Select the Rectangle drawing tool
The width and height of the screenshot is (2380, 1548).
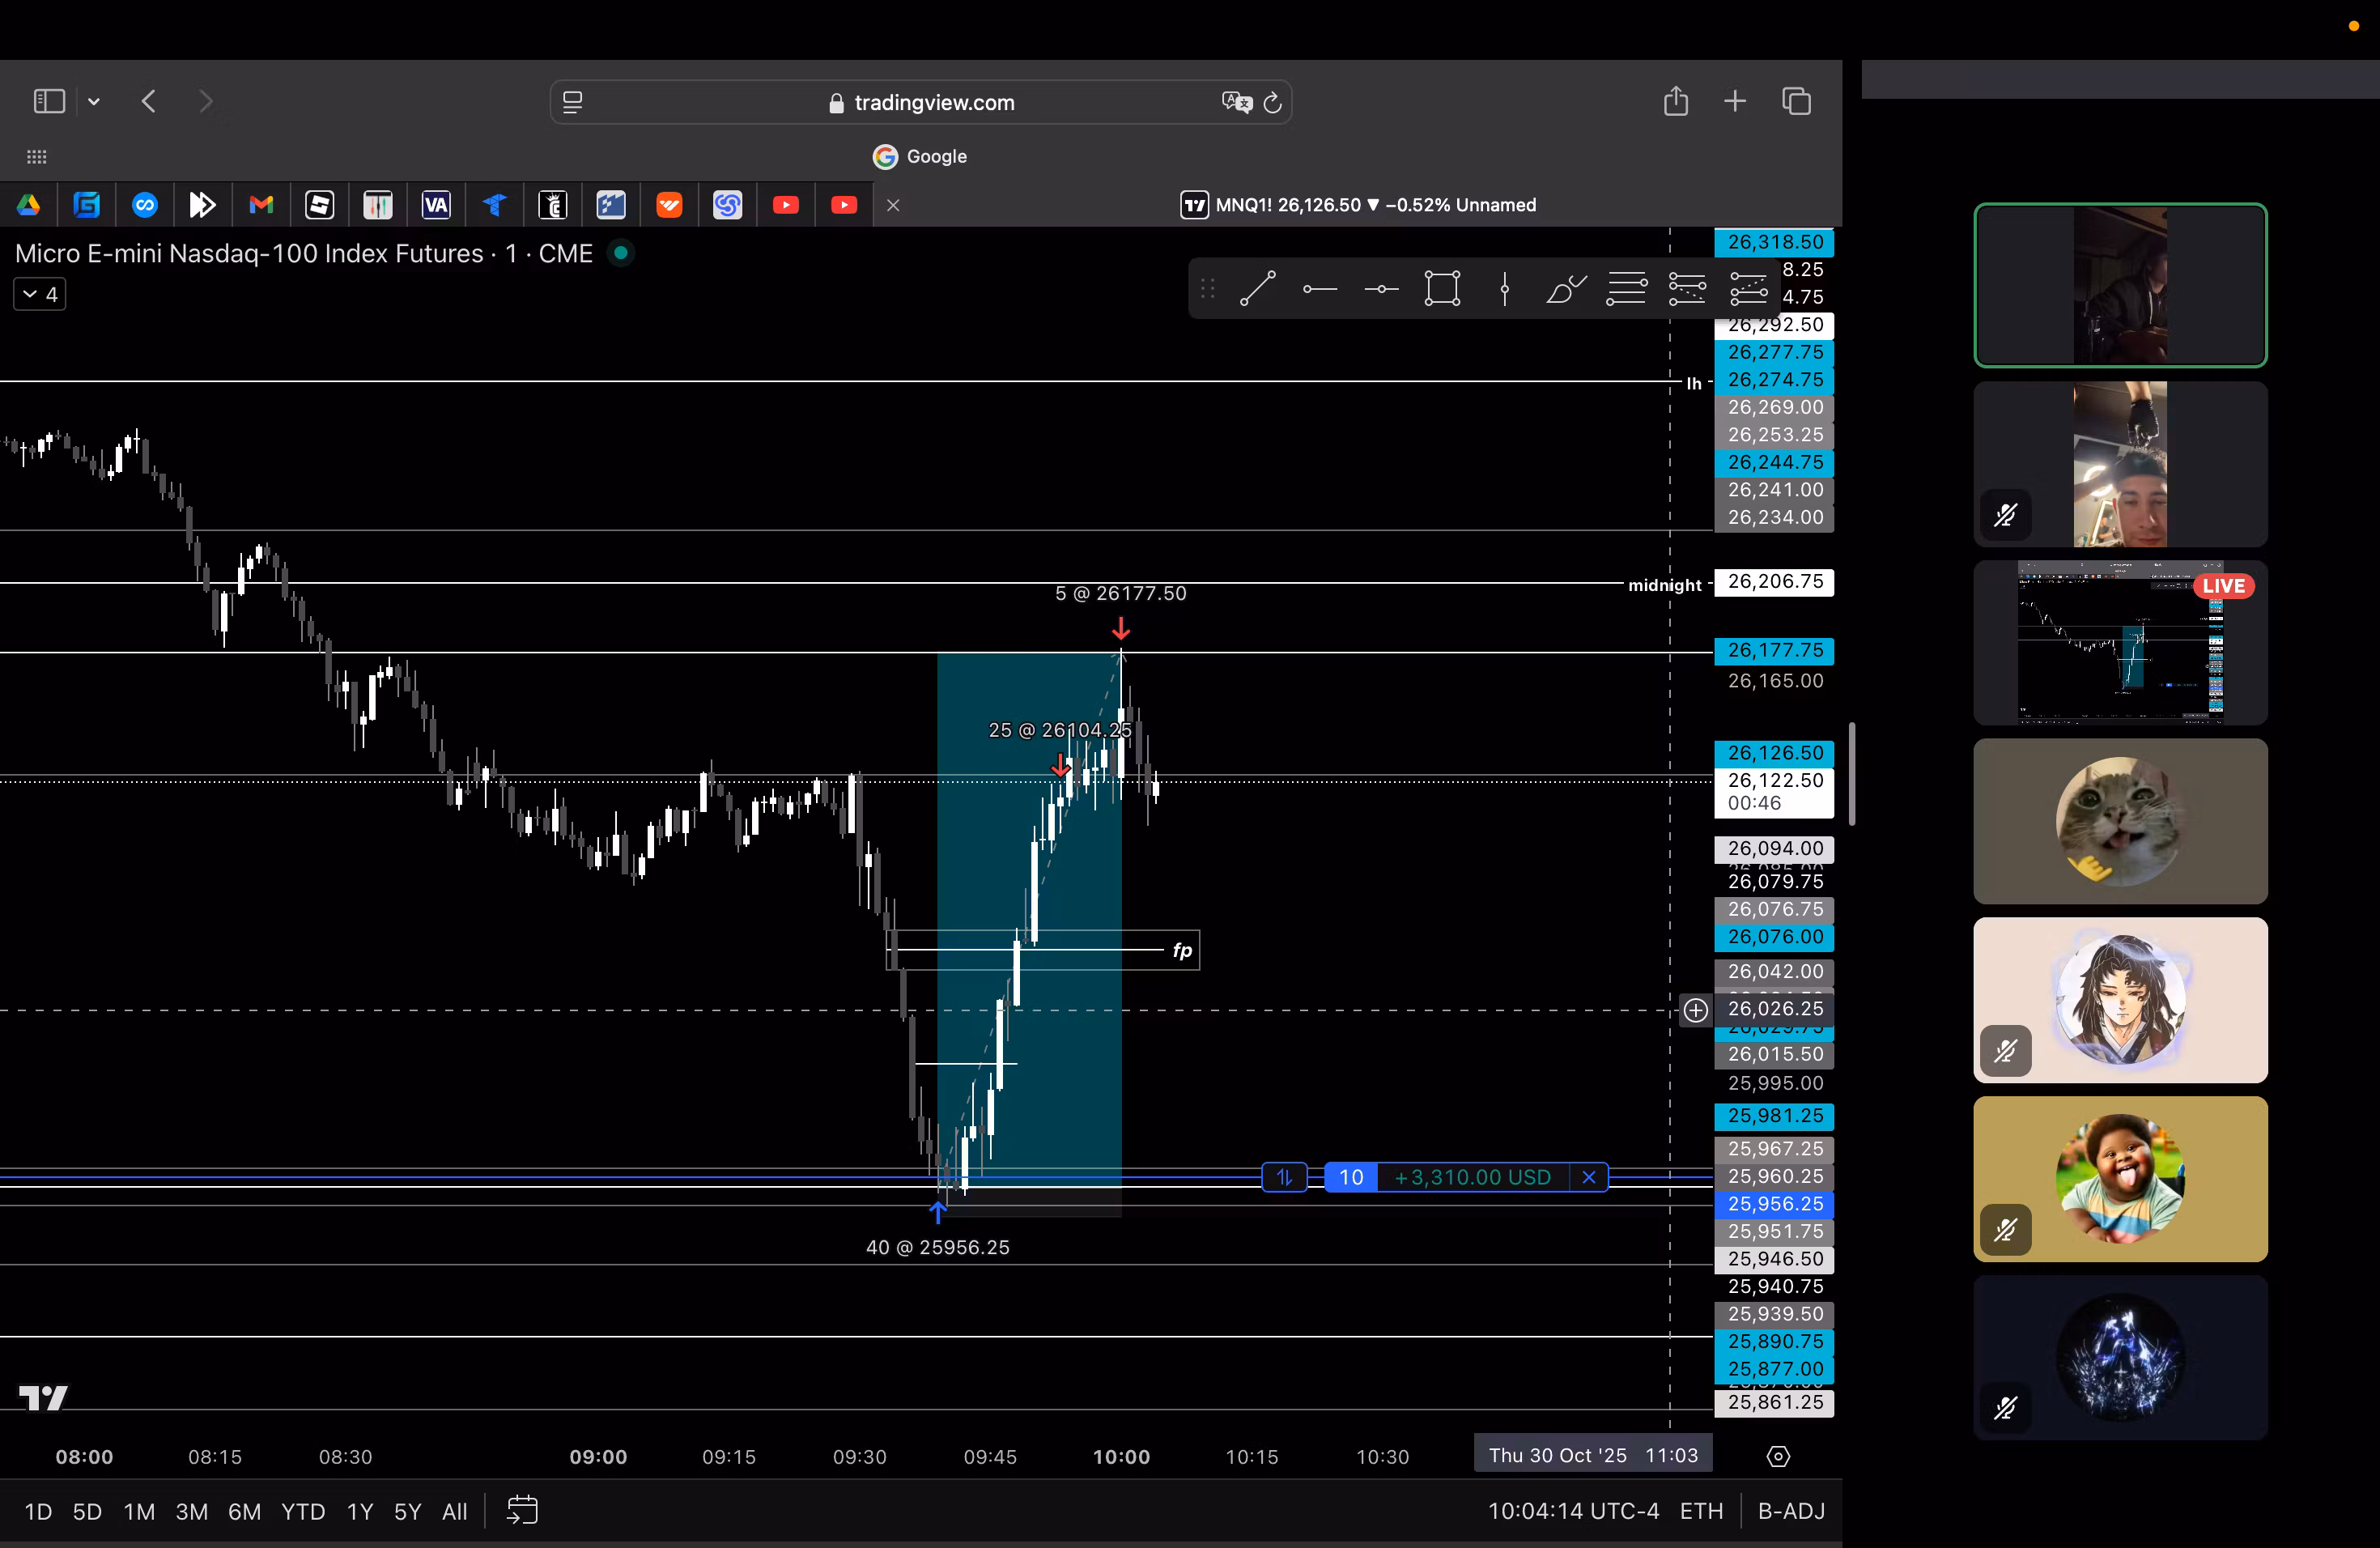(1442, 289)
